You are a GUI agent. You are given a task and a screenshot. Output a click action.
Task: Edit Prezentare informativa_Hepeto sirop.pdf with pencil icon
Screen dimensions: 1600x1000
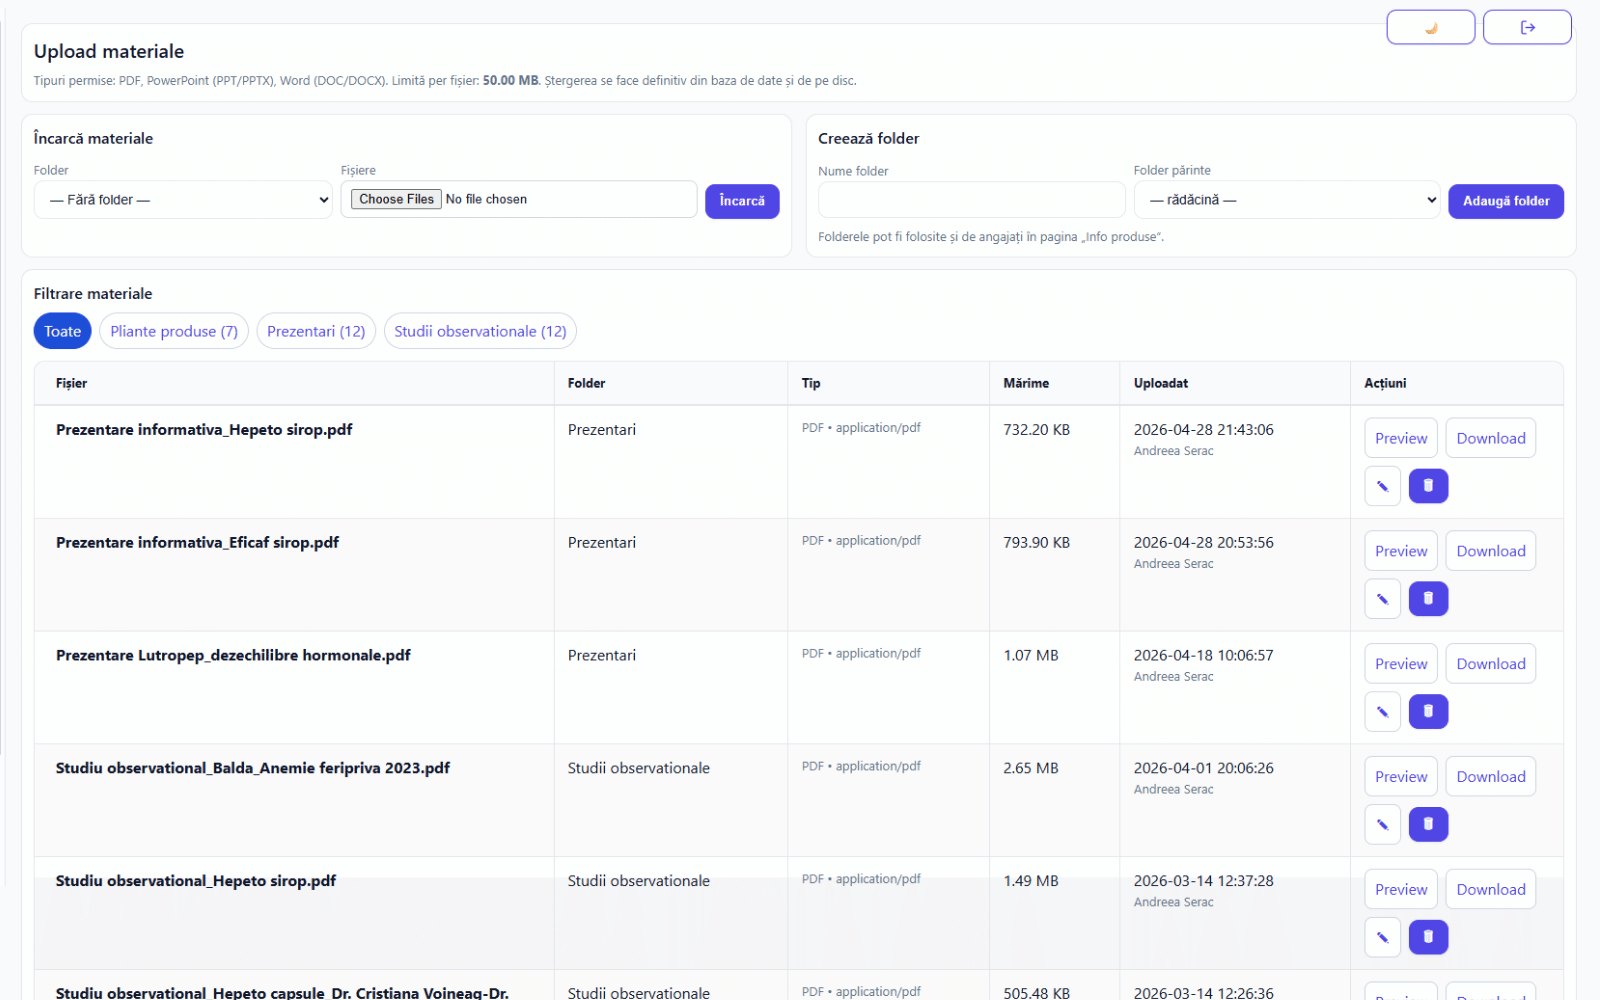tap(1382, 486)
